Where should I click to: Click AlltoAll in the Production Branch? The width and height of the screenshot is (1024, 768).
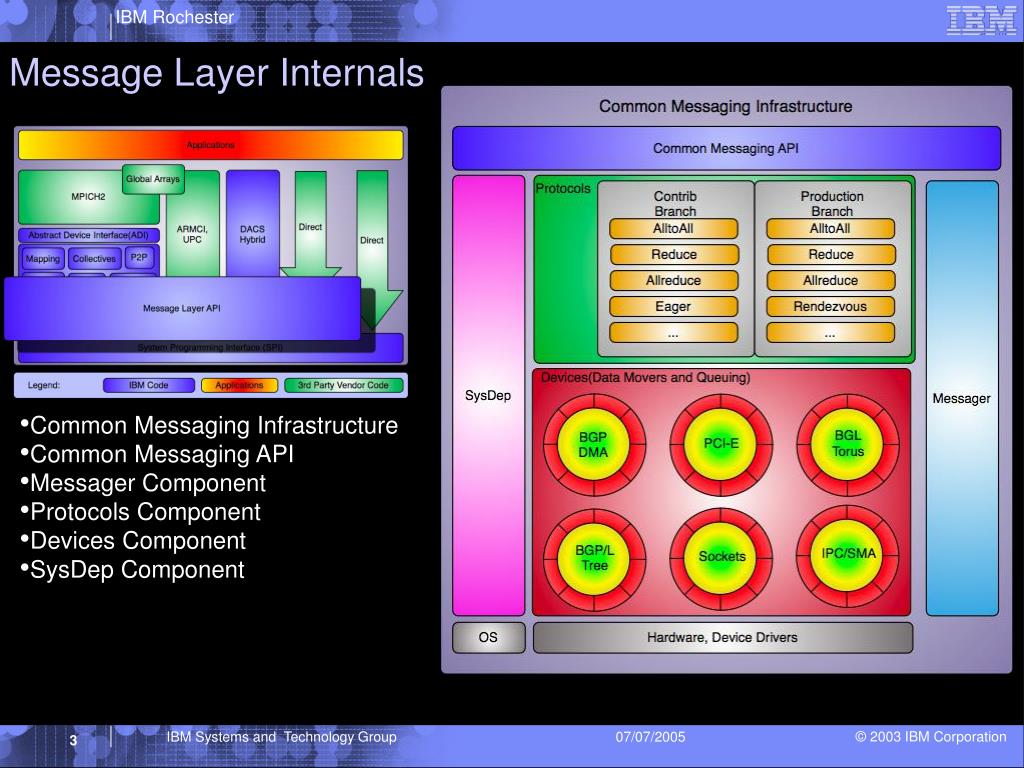tap(831, 229)
